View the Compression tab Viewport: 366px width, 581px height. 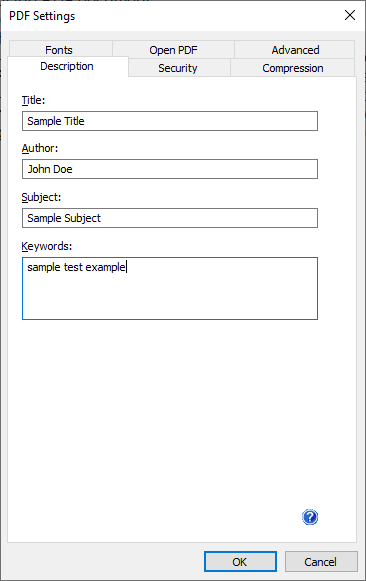[x=293, y=68]
